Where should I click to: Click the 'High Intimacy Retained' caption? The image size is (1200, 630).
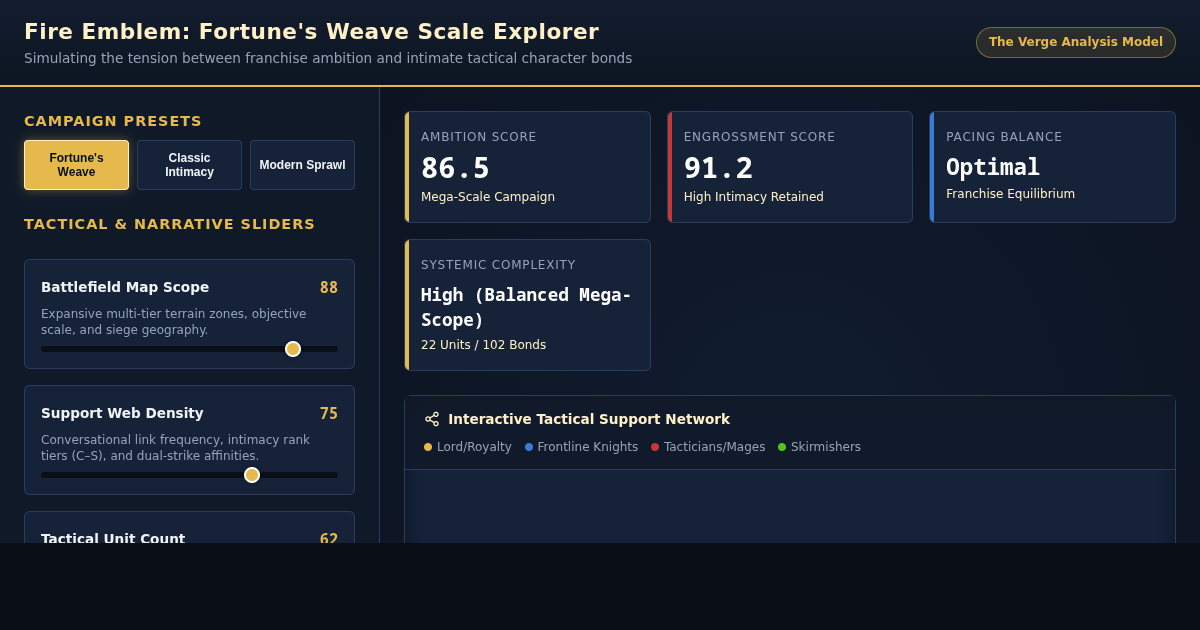pos(754,197)
